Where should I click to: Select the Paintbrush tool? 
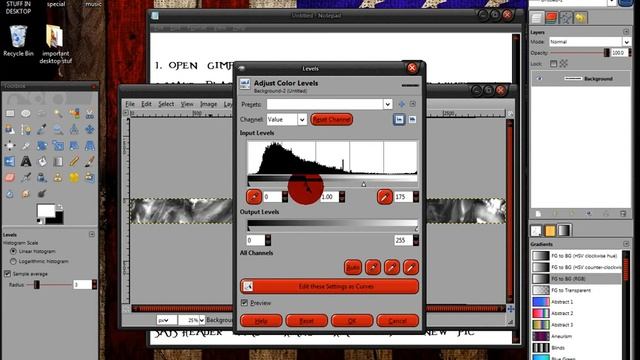pos(89,161)
